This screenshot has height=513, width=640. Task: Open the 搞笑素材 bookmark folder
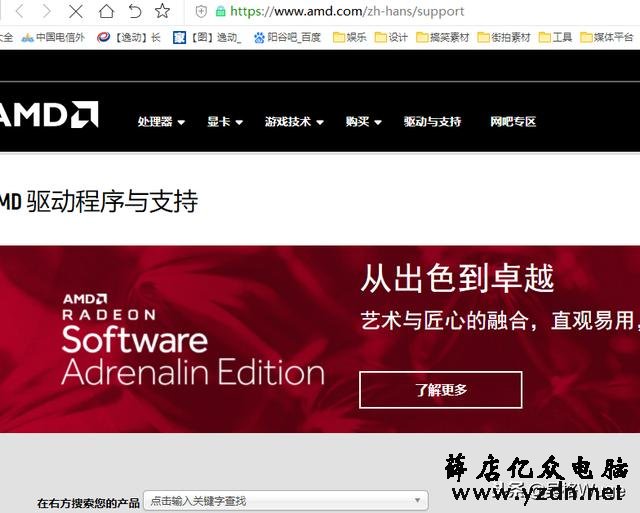pyautogui.click(x=443, y=38)
